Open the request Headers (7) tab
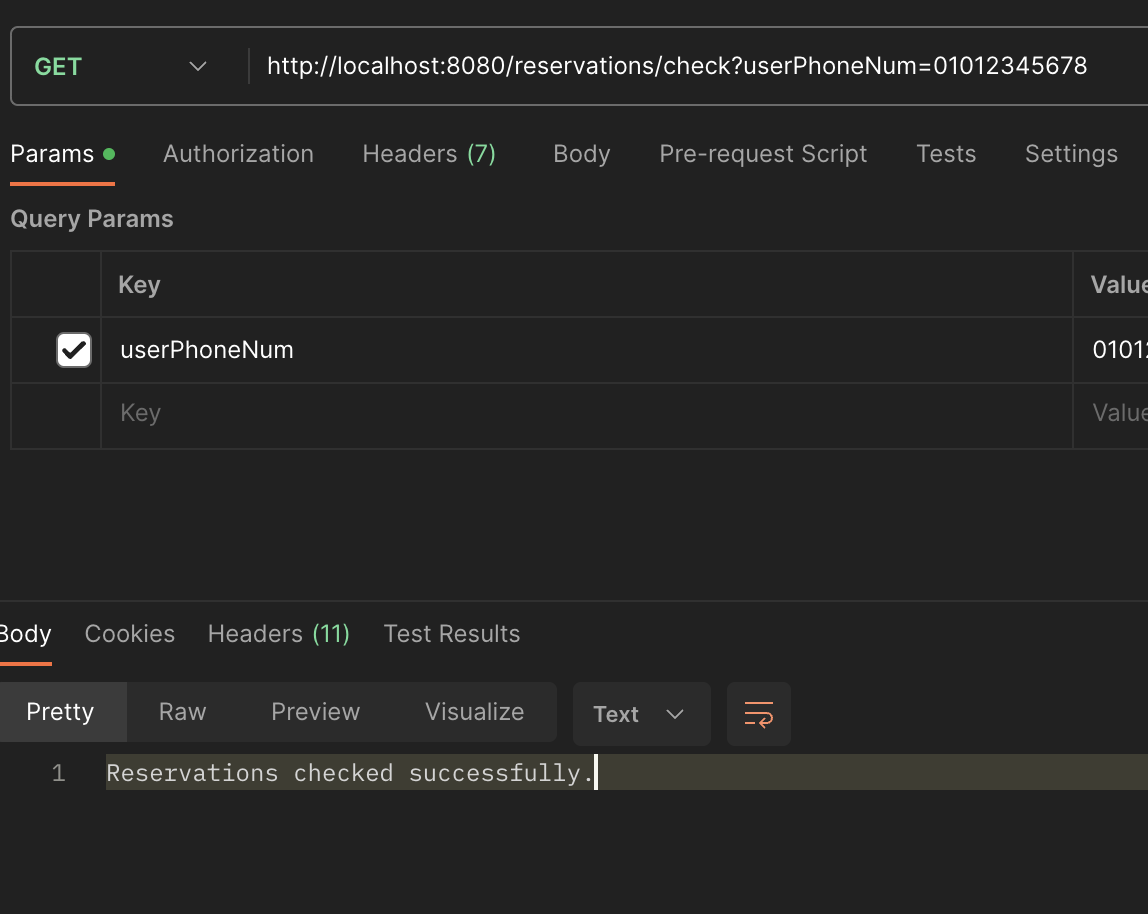The height and width of the screenshot is (914, 1148). (429, 153)
